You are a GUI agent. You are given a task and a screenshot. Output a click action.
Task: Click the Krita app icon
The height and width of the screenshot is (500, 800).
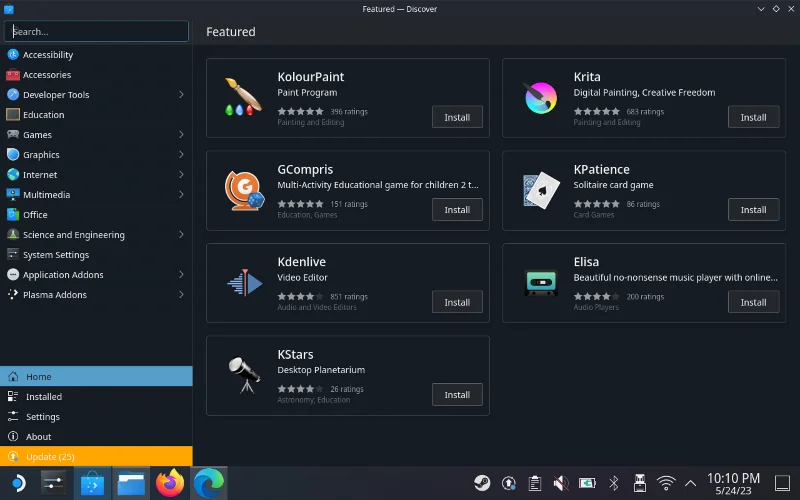pos(541,97)
